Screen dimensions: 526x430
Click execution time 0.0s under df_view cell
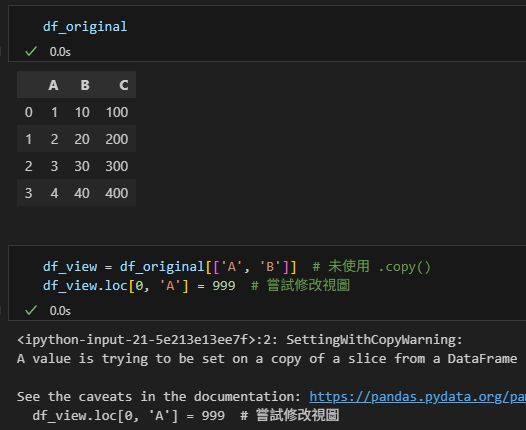[60, 311]
